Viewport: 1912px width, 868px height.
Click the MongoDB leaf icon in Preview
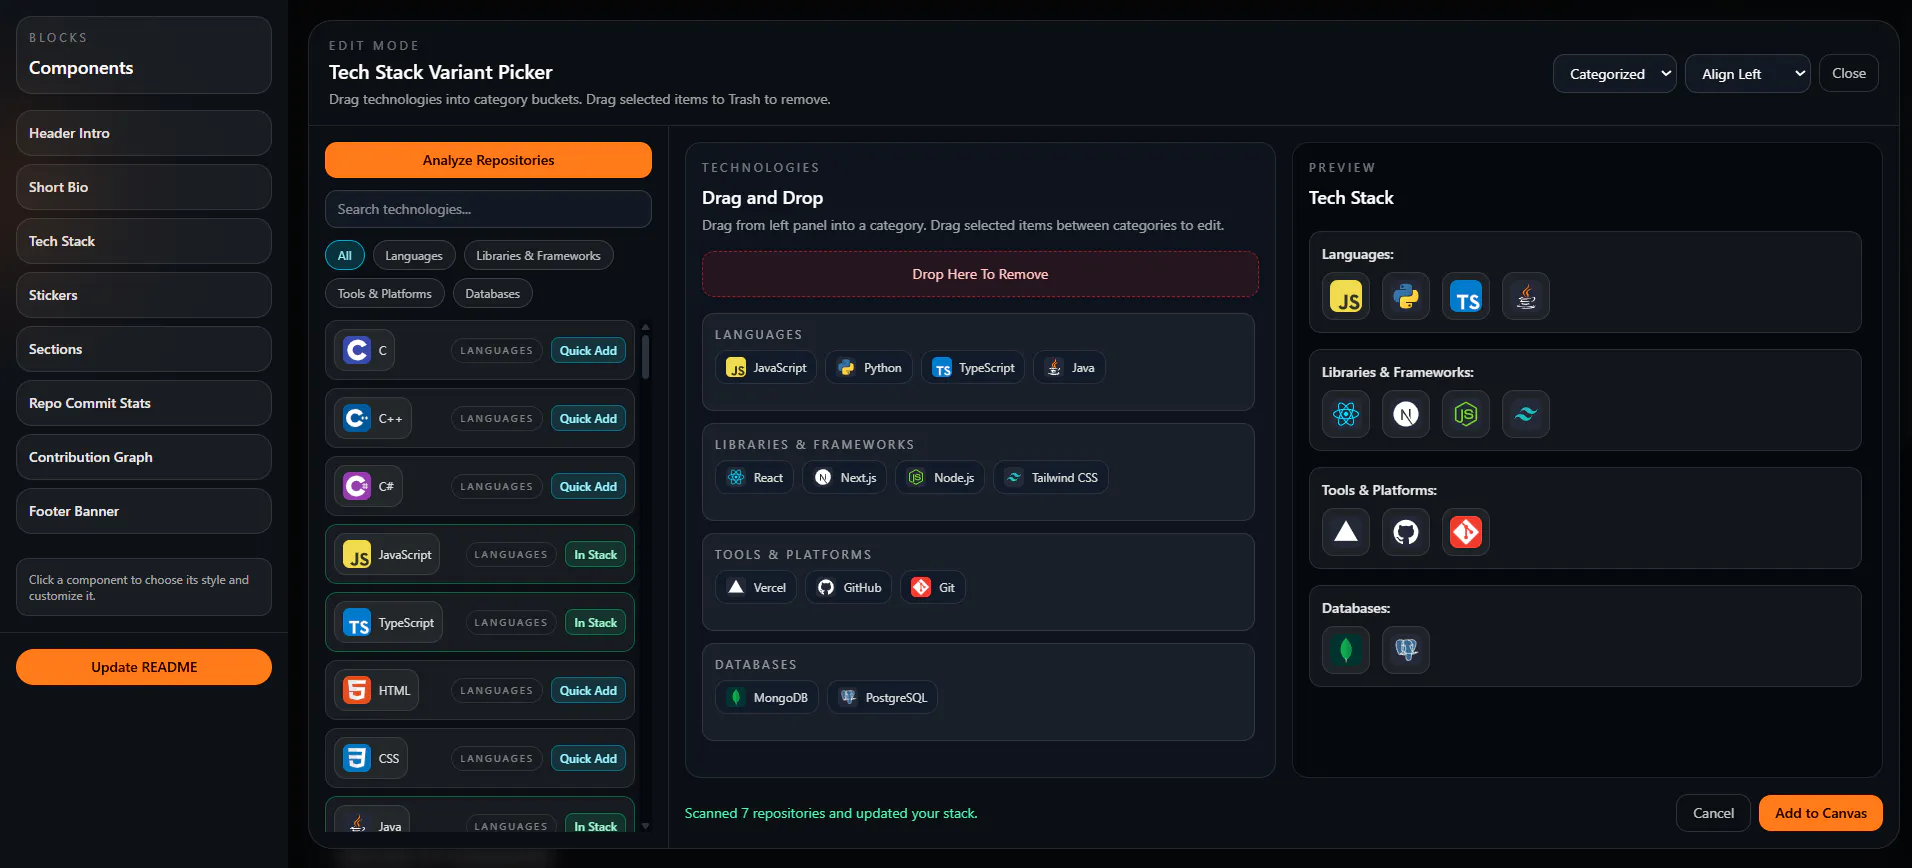1346,651
